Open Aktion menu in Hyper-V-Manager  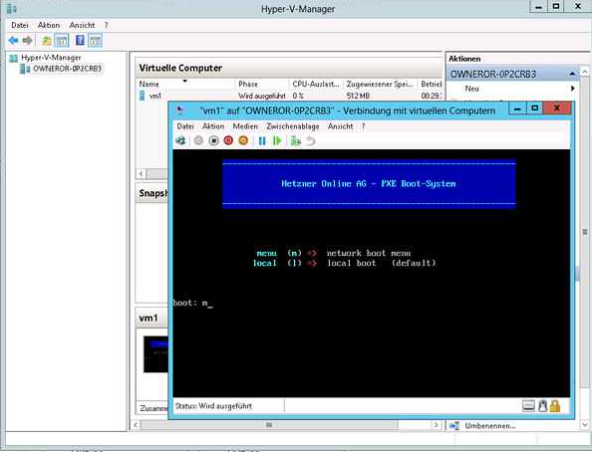(49, 25)
